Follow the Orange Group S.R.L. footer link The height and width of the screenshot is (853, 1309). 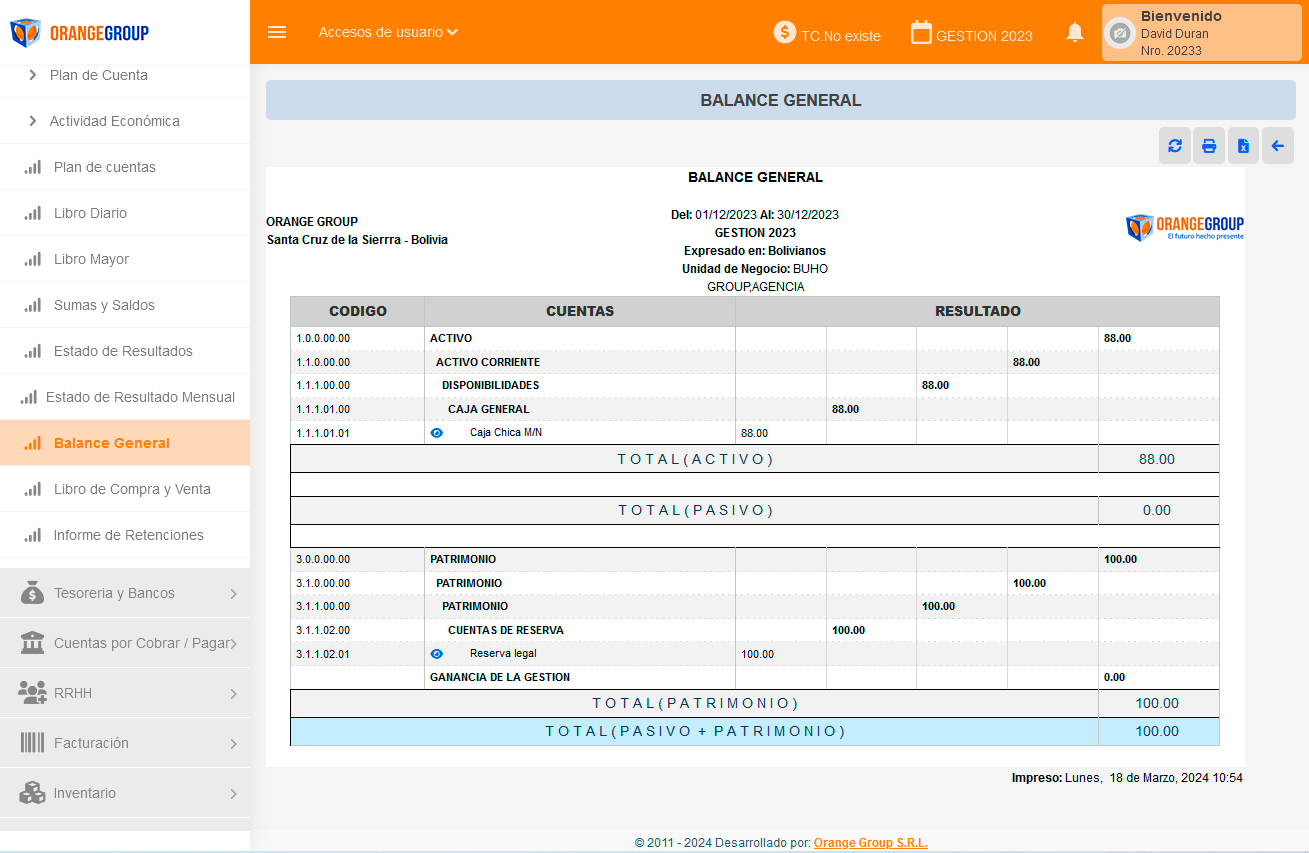(870, 843)
